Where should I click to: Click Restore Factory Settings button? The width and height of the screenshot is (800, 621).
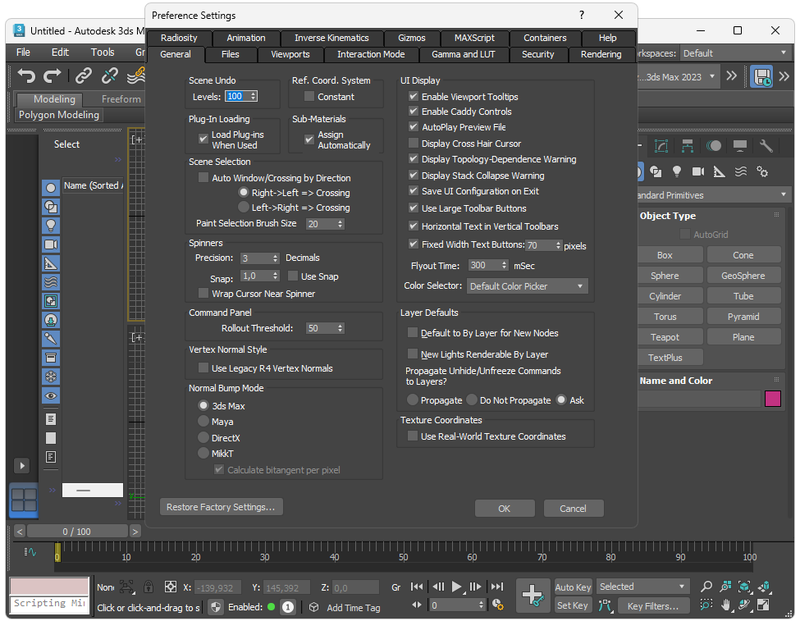click(221, 507)
